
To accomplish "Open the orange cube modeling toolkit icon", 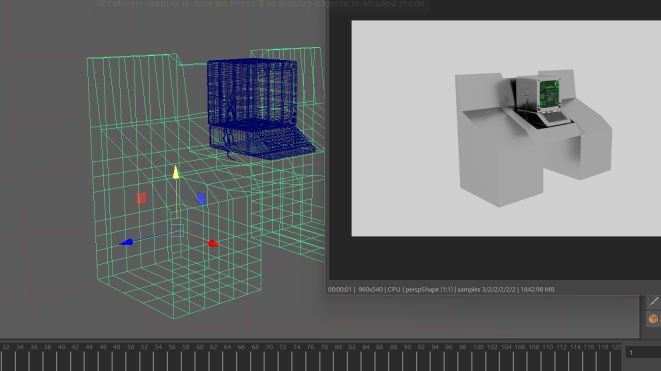I will point(653,319).
